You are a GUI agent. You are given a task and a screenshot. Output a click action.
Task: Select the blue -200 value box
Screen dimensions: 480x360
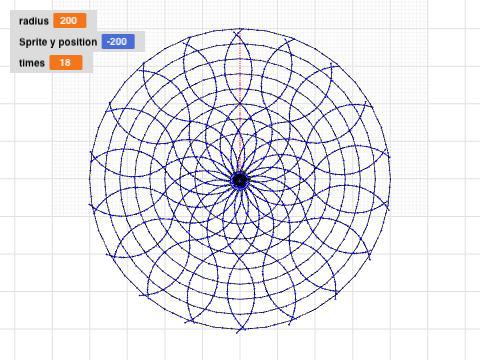click(118, 42)
